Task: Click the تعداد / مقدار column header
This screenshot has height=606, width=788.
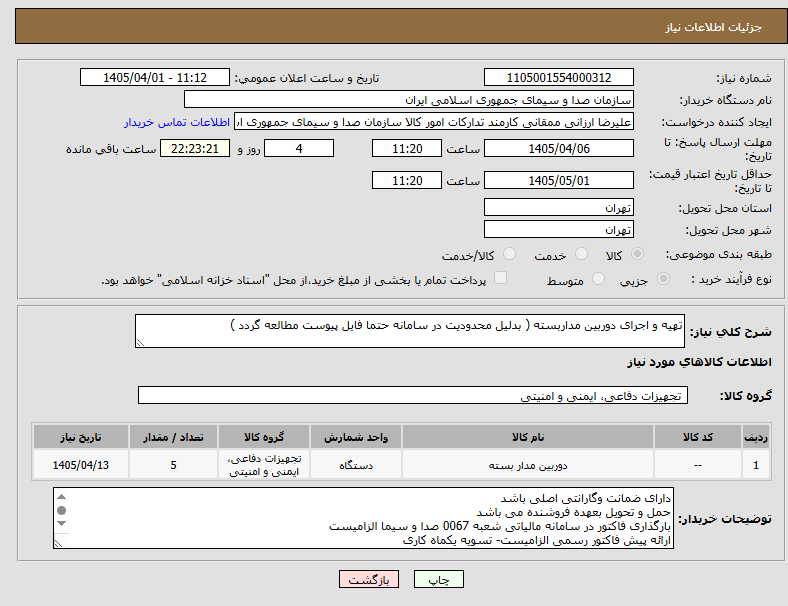Action: pyautogui.click(x=173, y=437)
